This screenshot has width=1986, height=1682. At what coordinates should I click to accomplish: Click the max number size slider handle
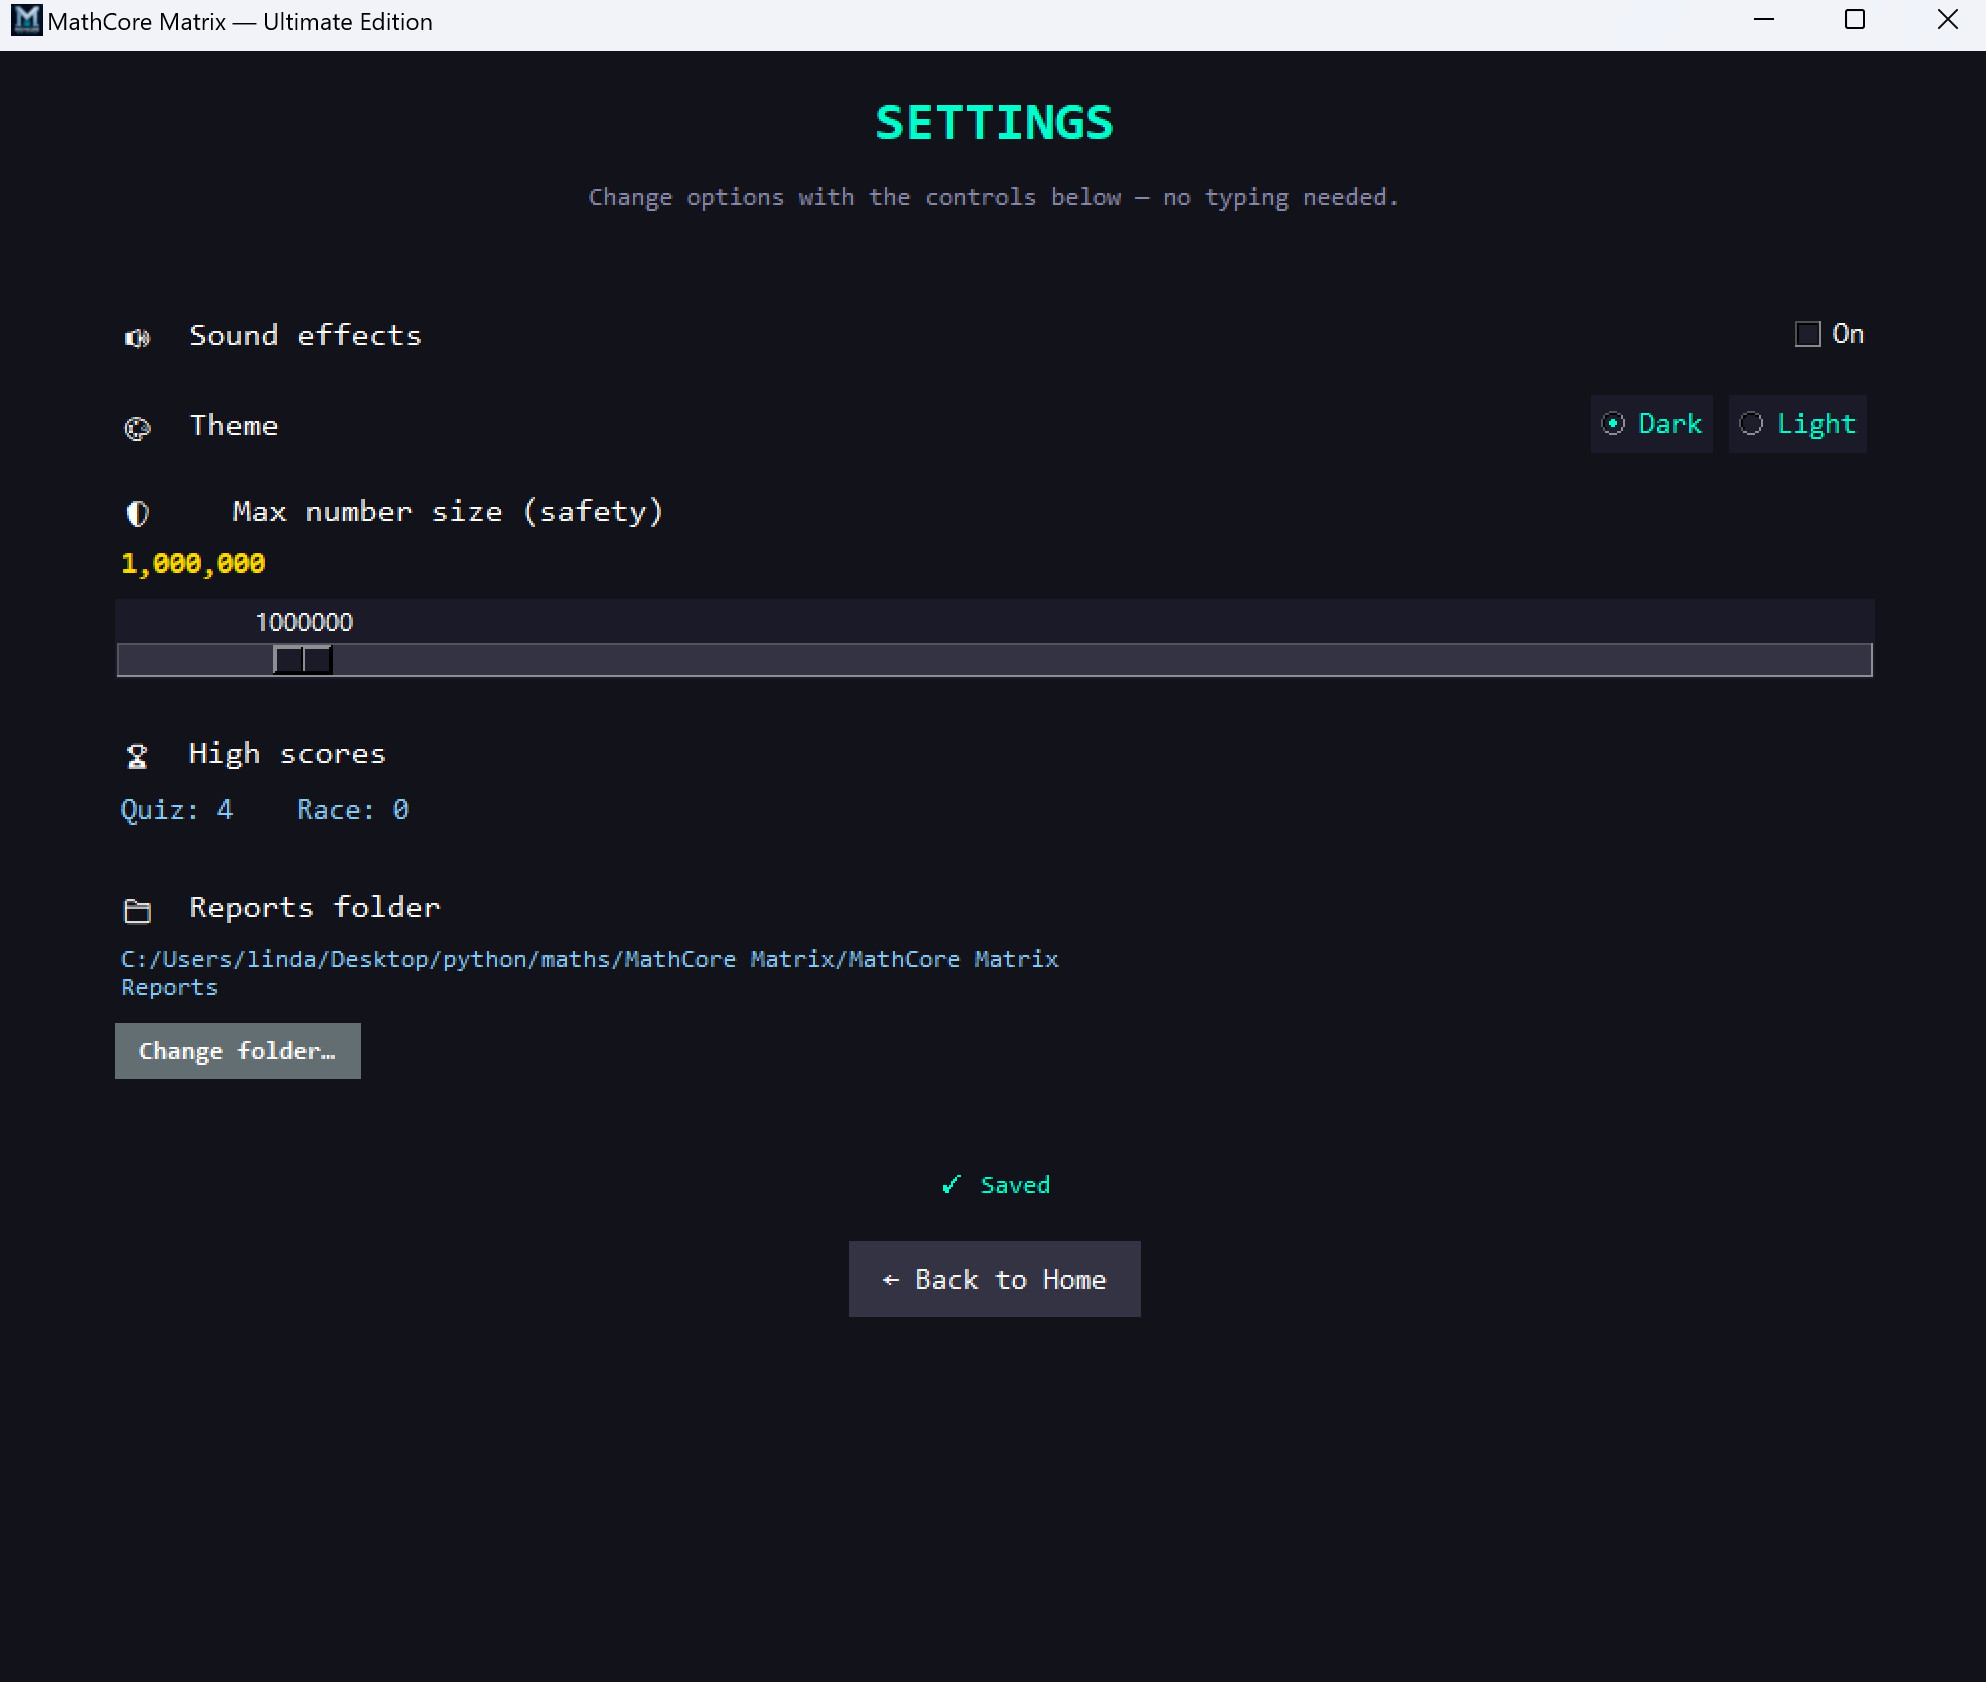click(303, 660)
